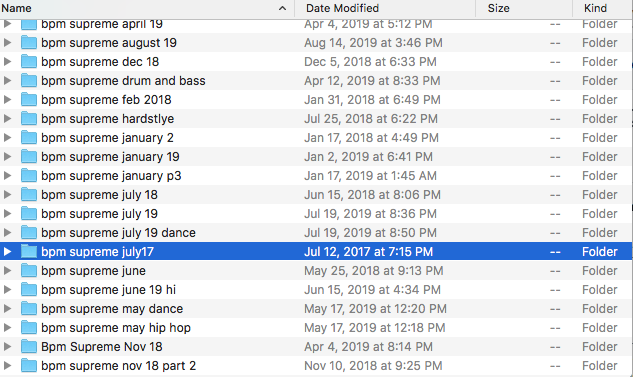Image resolution: width=633 pixels, height=377 pixels.
Task: Select the bpm supreme july 19 name
Action: coord(99,214)
